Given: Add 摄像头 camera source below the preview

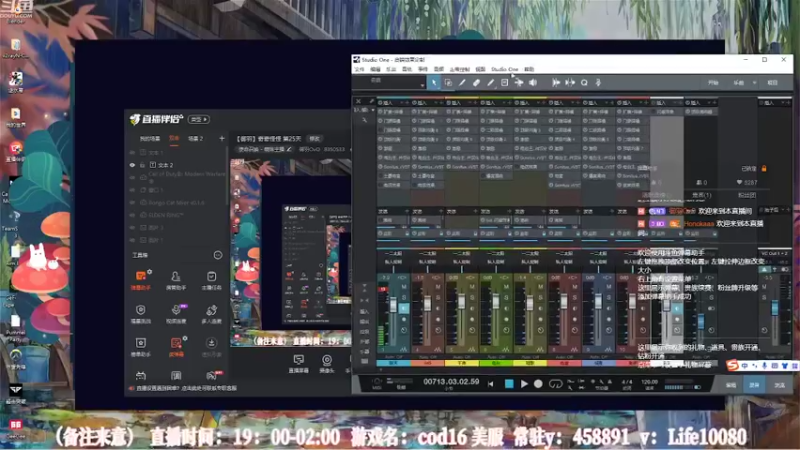Looking at the screenshot, I should 327,364.
